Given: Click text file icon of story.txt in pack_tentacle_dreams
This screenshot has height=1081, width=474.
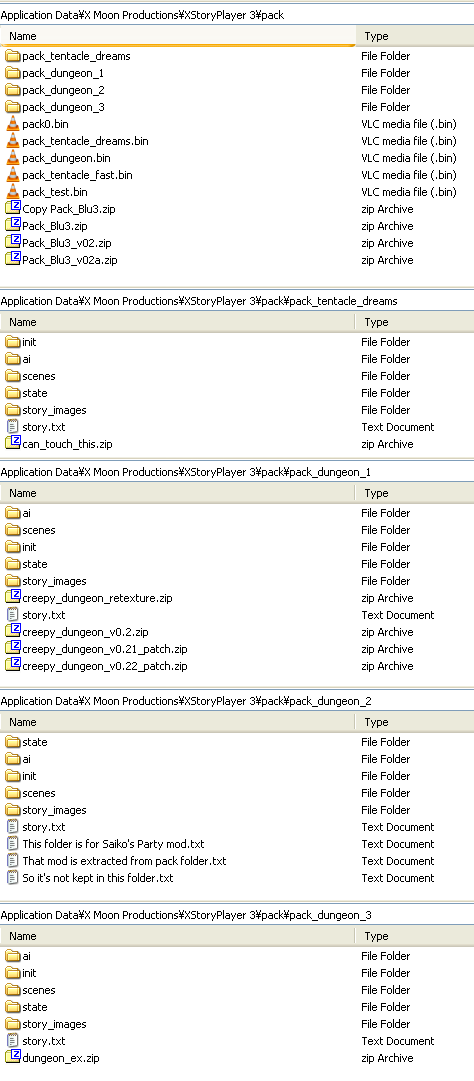Looking at the screenshot, I should (x=12, y=427).
